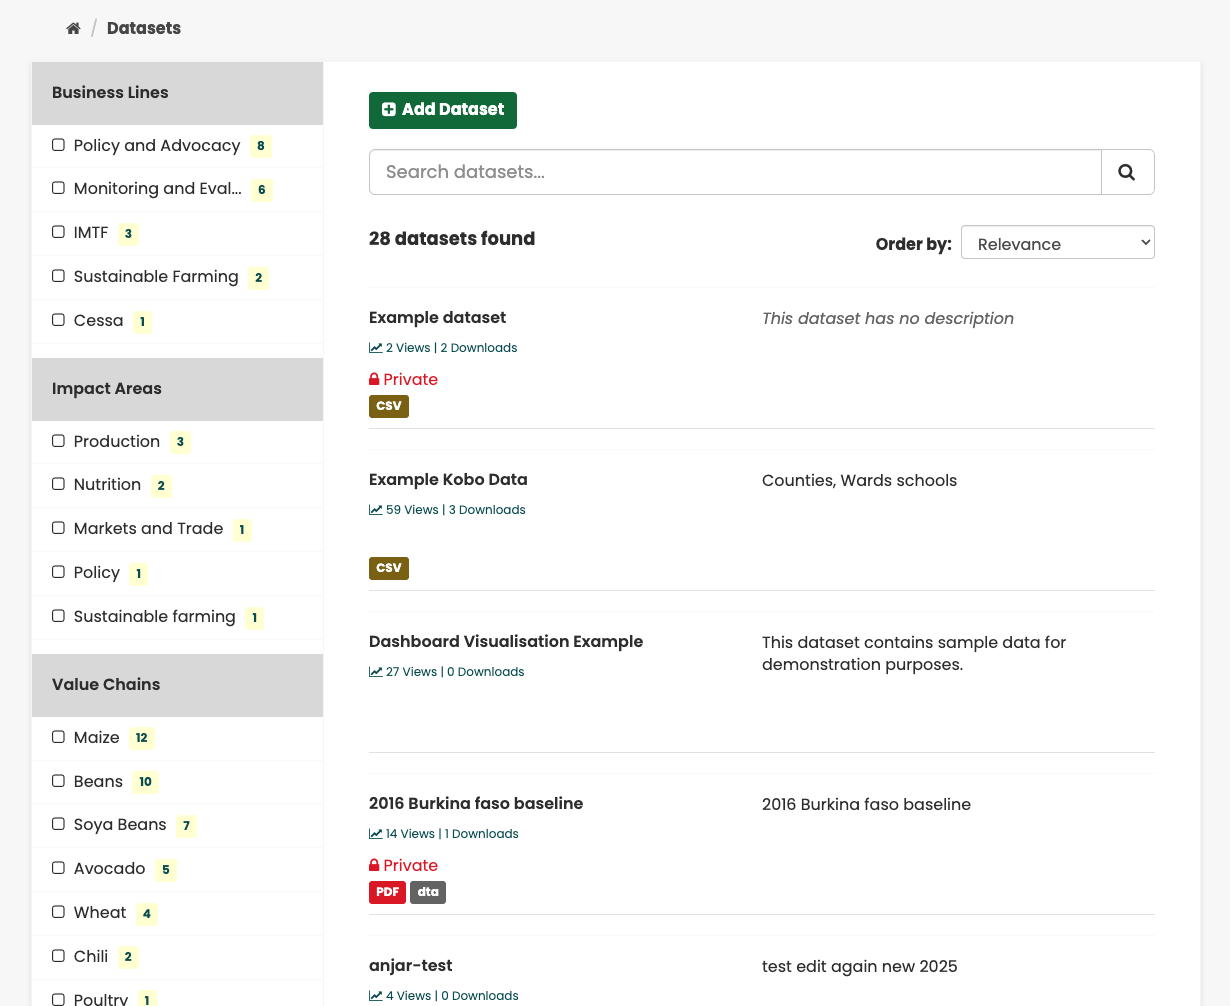This screenshot has width=1230, height=1006.
Task: Click the magnifying glass search icon
Action: 1127,172
